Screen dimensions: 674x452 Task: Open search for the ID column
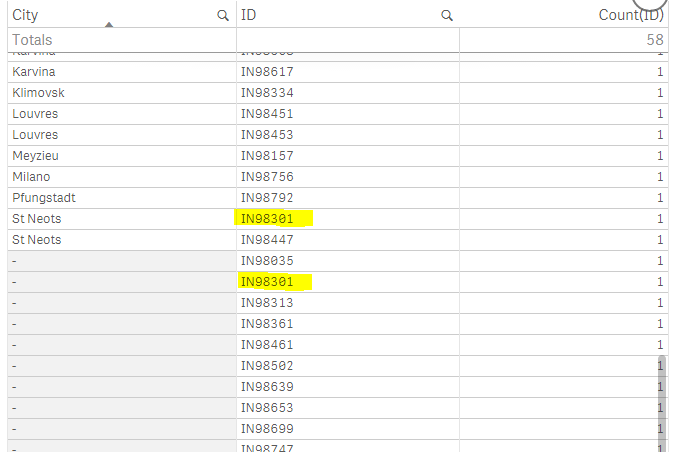447,15
